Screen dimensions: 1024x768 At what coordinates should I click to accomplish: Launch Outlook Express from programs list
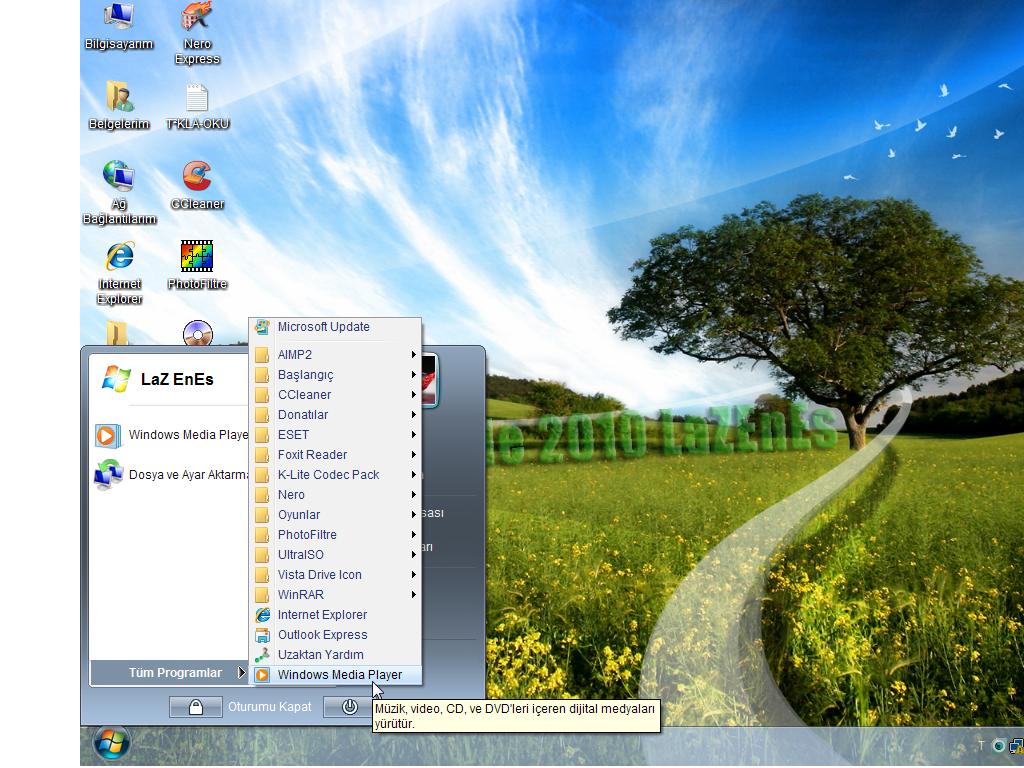[336, 635]
